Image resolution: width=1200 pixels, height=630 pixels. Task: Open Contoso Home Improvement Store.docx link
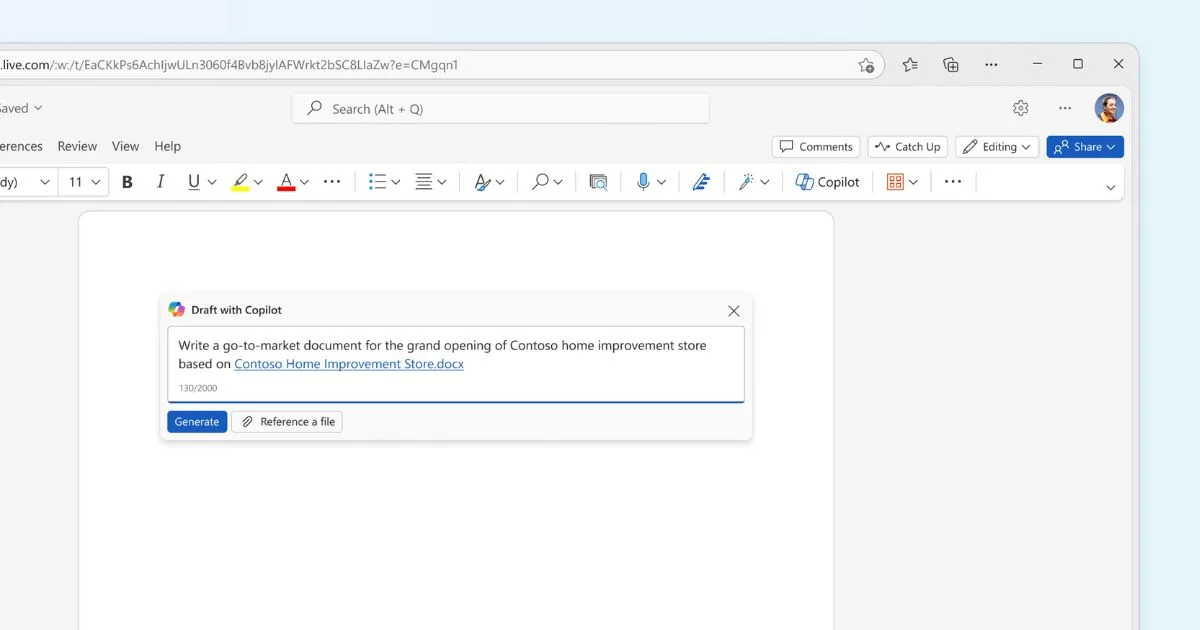[x=349, y=364]
